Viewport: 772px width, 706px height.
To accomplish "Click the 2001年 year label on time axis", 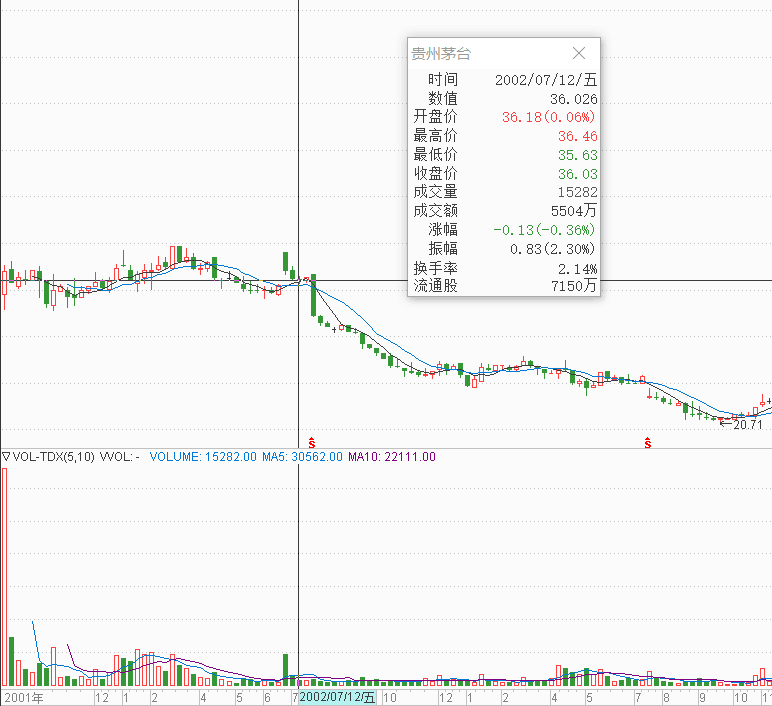I will [x=23, y=696].
